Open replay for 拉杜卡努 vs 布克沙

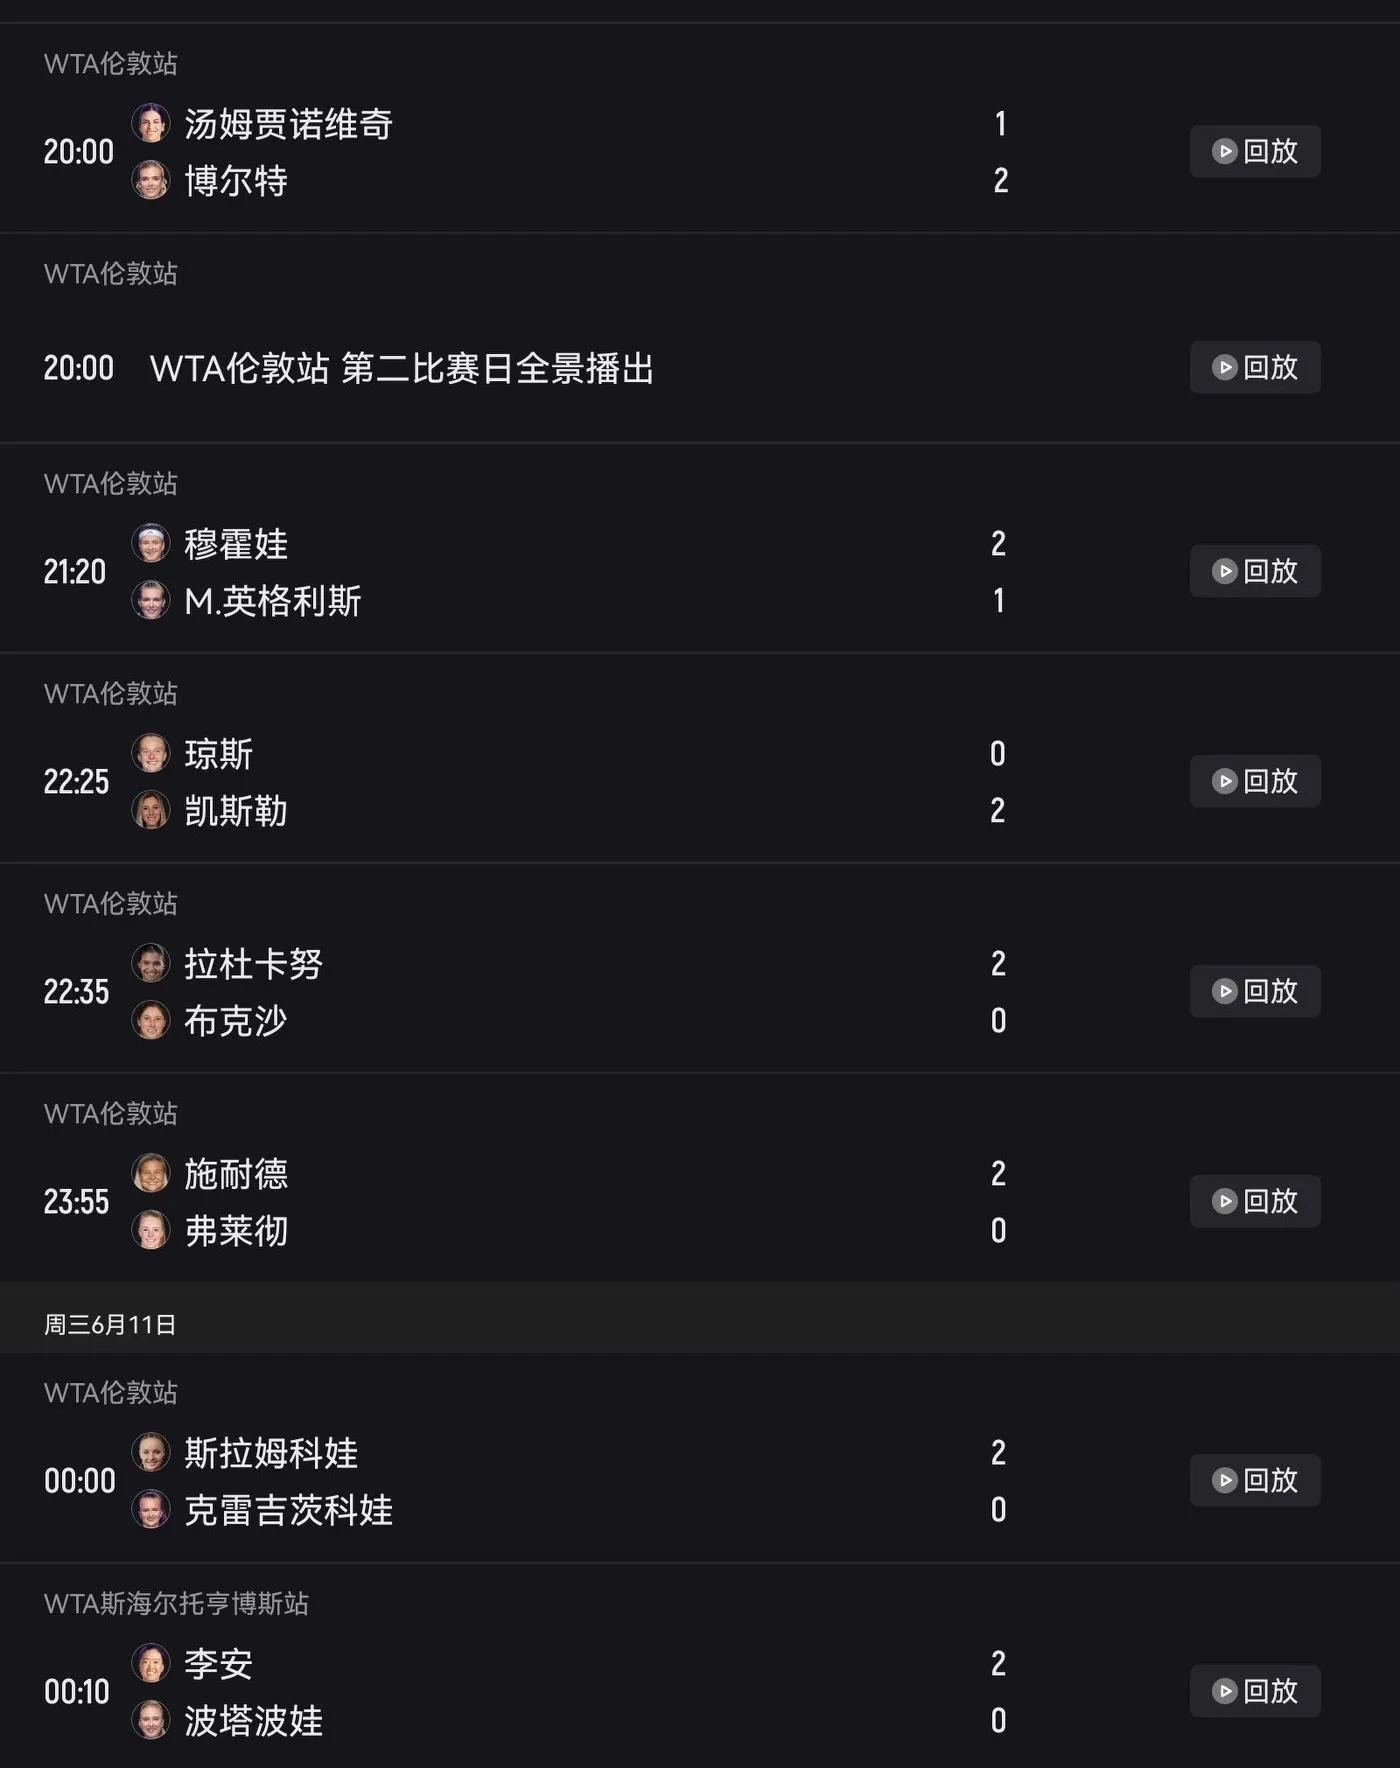1255,991
